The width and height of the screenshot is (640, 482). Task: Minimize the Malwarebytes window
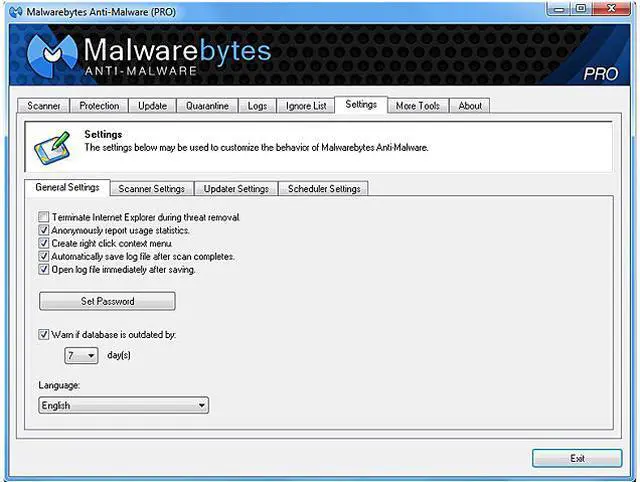(x=560, y=9)
